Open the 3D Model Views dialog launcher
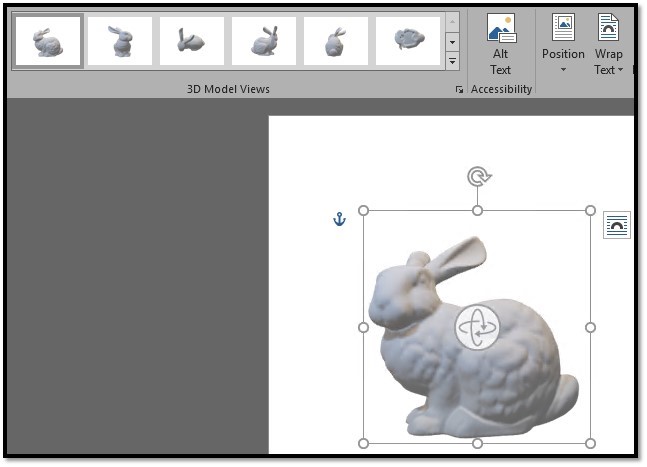Screen dimensions: 647x467 [459, 90]
